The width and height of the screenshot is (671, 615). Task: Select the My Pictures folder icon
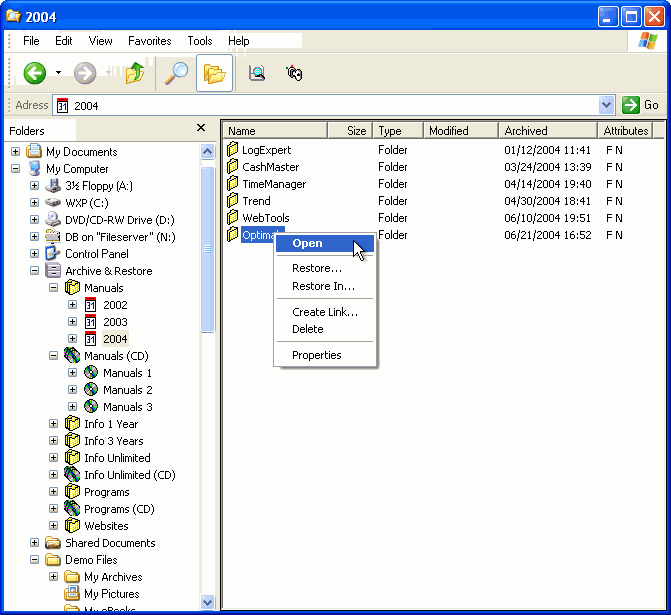[72, 594]
